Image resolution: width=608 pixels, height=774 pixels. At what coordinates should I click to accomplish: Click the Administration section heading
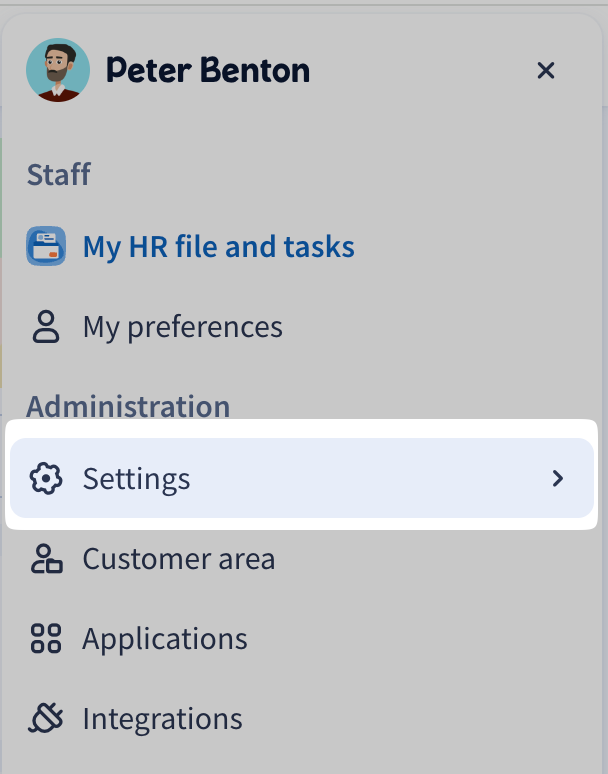(x=128, y=407)
